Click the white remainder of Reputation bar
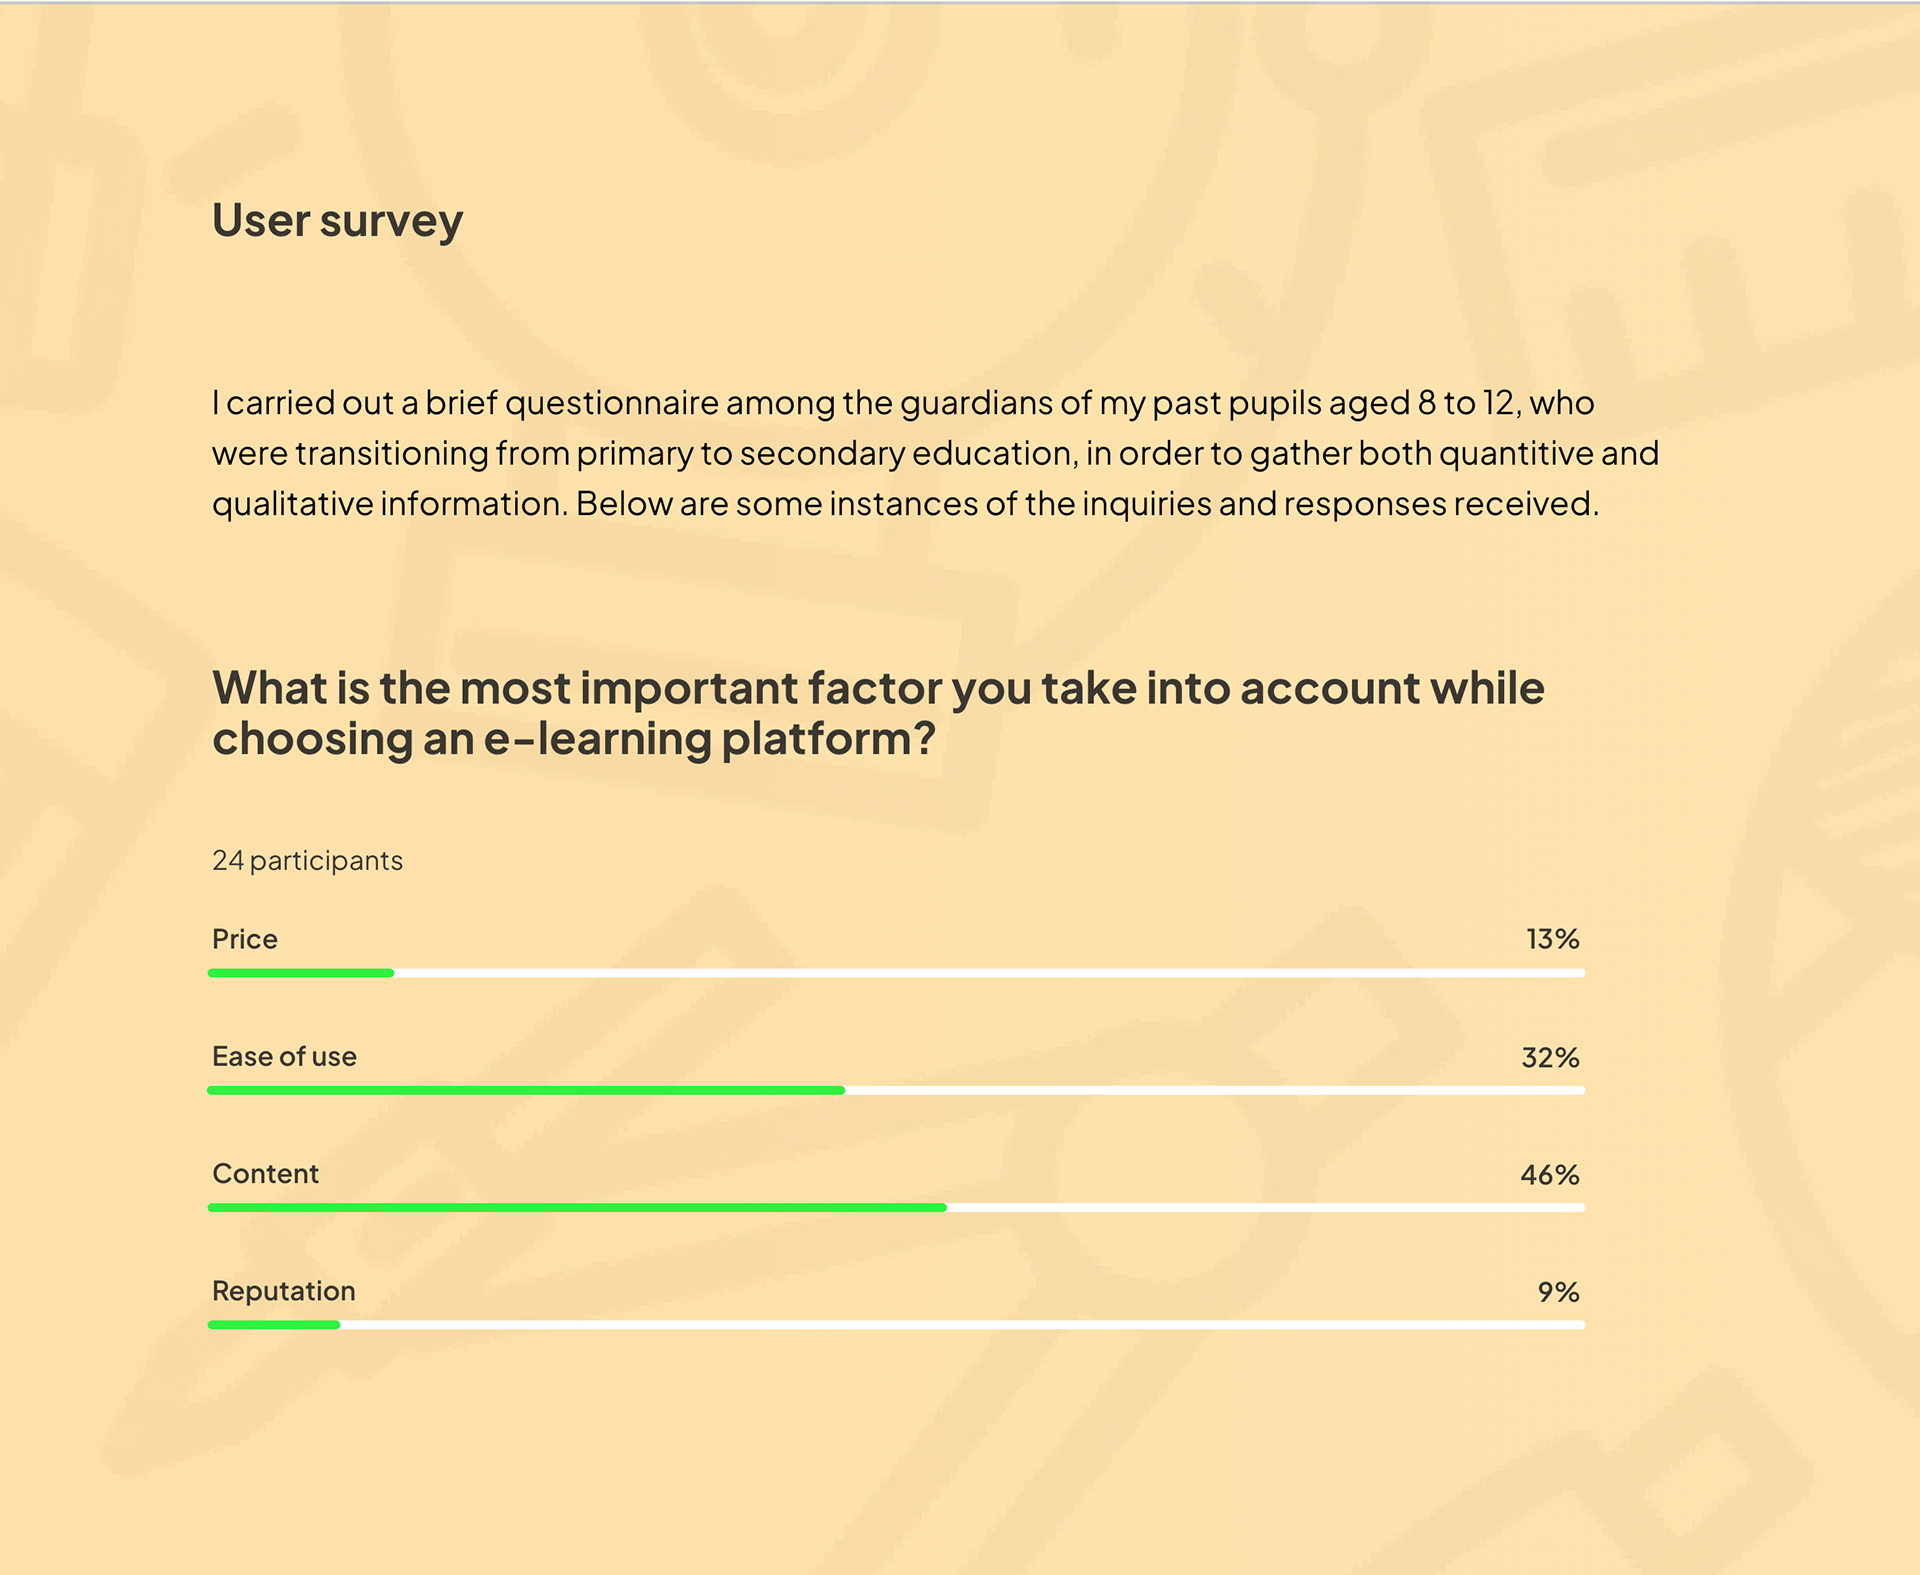The height and width of the screenshot is (1575, 1920). point(962,1325)
